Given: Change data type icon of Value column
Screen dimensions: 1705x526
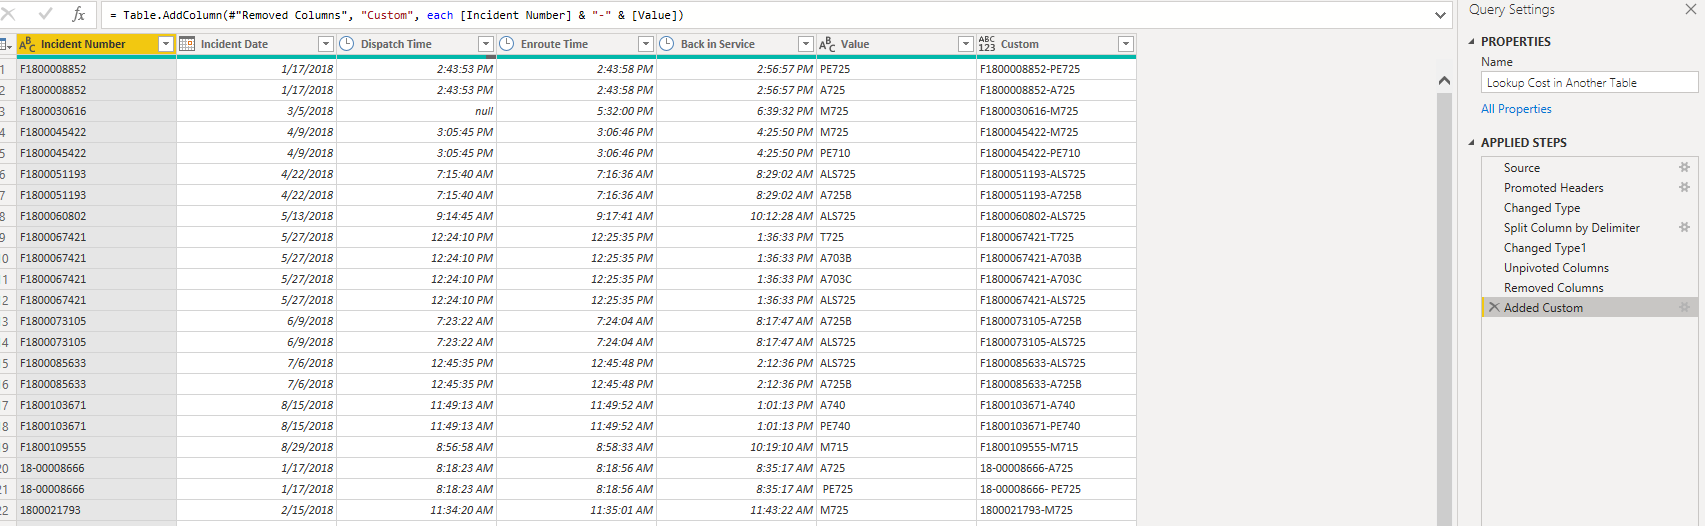Looking at the screenshot, I should [x=827, y=44].
